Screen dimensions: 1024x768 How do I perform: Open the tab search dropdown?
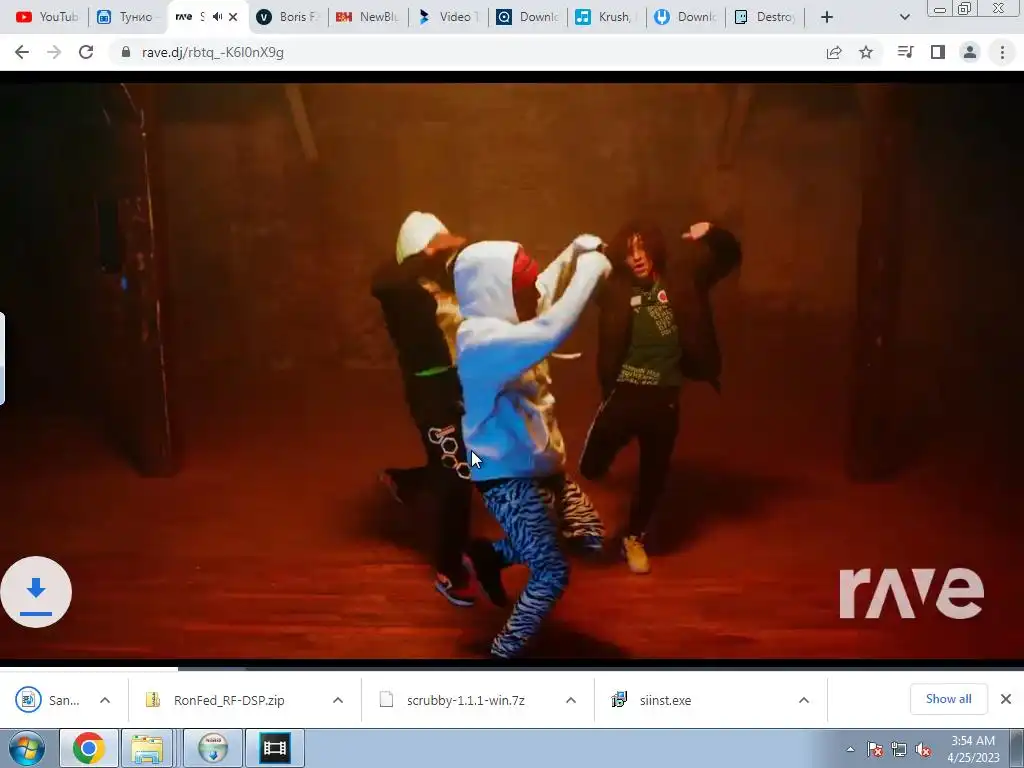tap(904, 17)
